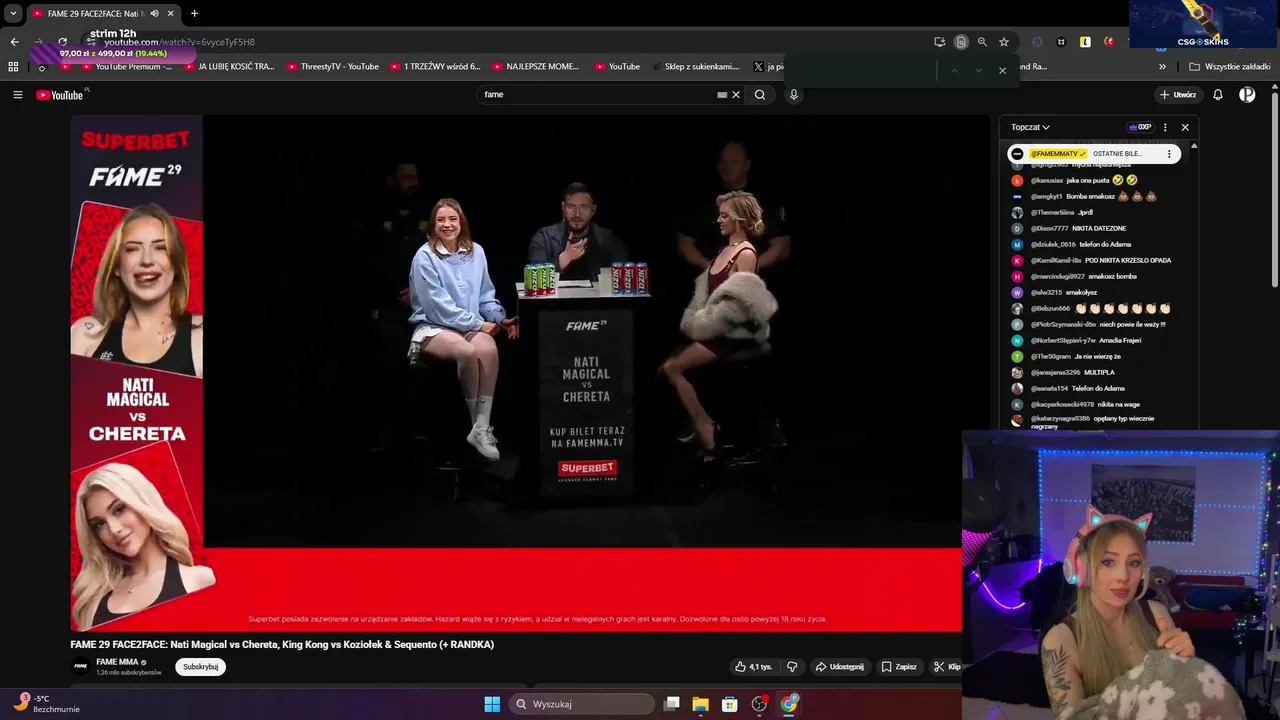Image resolution: width=1280 pixels, height=720 pixels.
Task: Open the pinned message three dots menu
Action: coord(1169,154)
